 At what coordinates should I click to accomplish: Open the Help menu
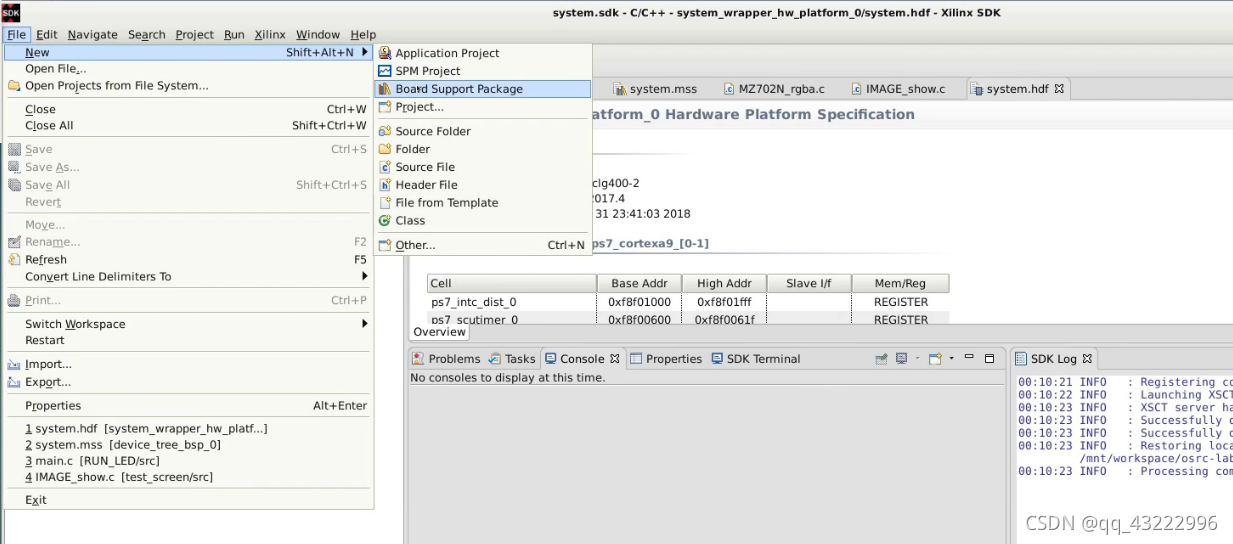click(x=363, y=34)
